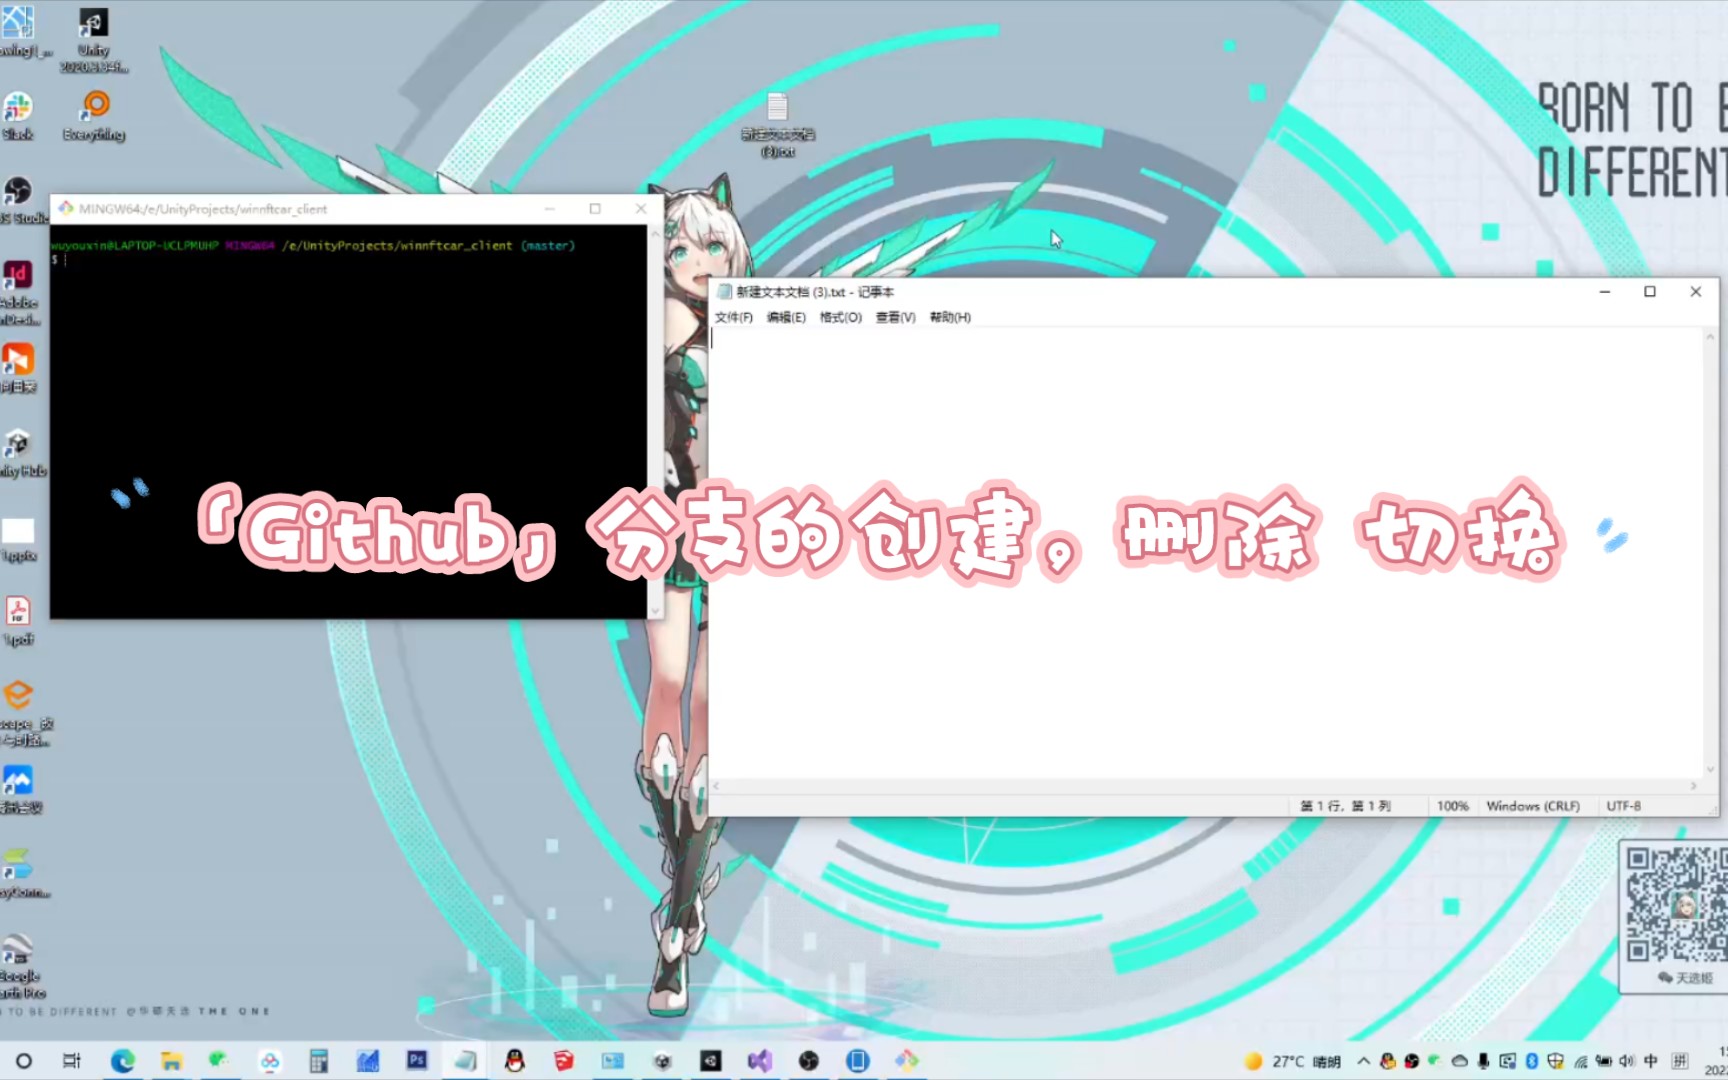The image size is (1728, 1080).
Task: Close the MINGW64 Git Bash window
Action: click(641, 209)
